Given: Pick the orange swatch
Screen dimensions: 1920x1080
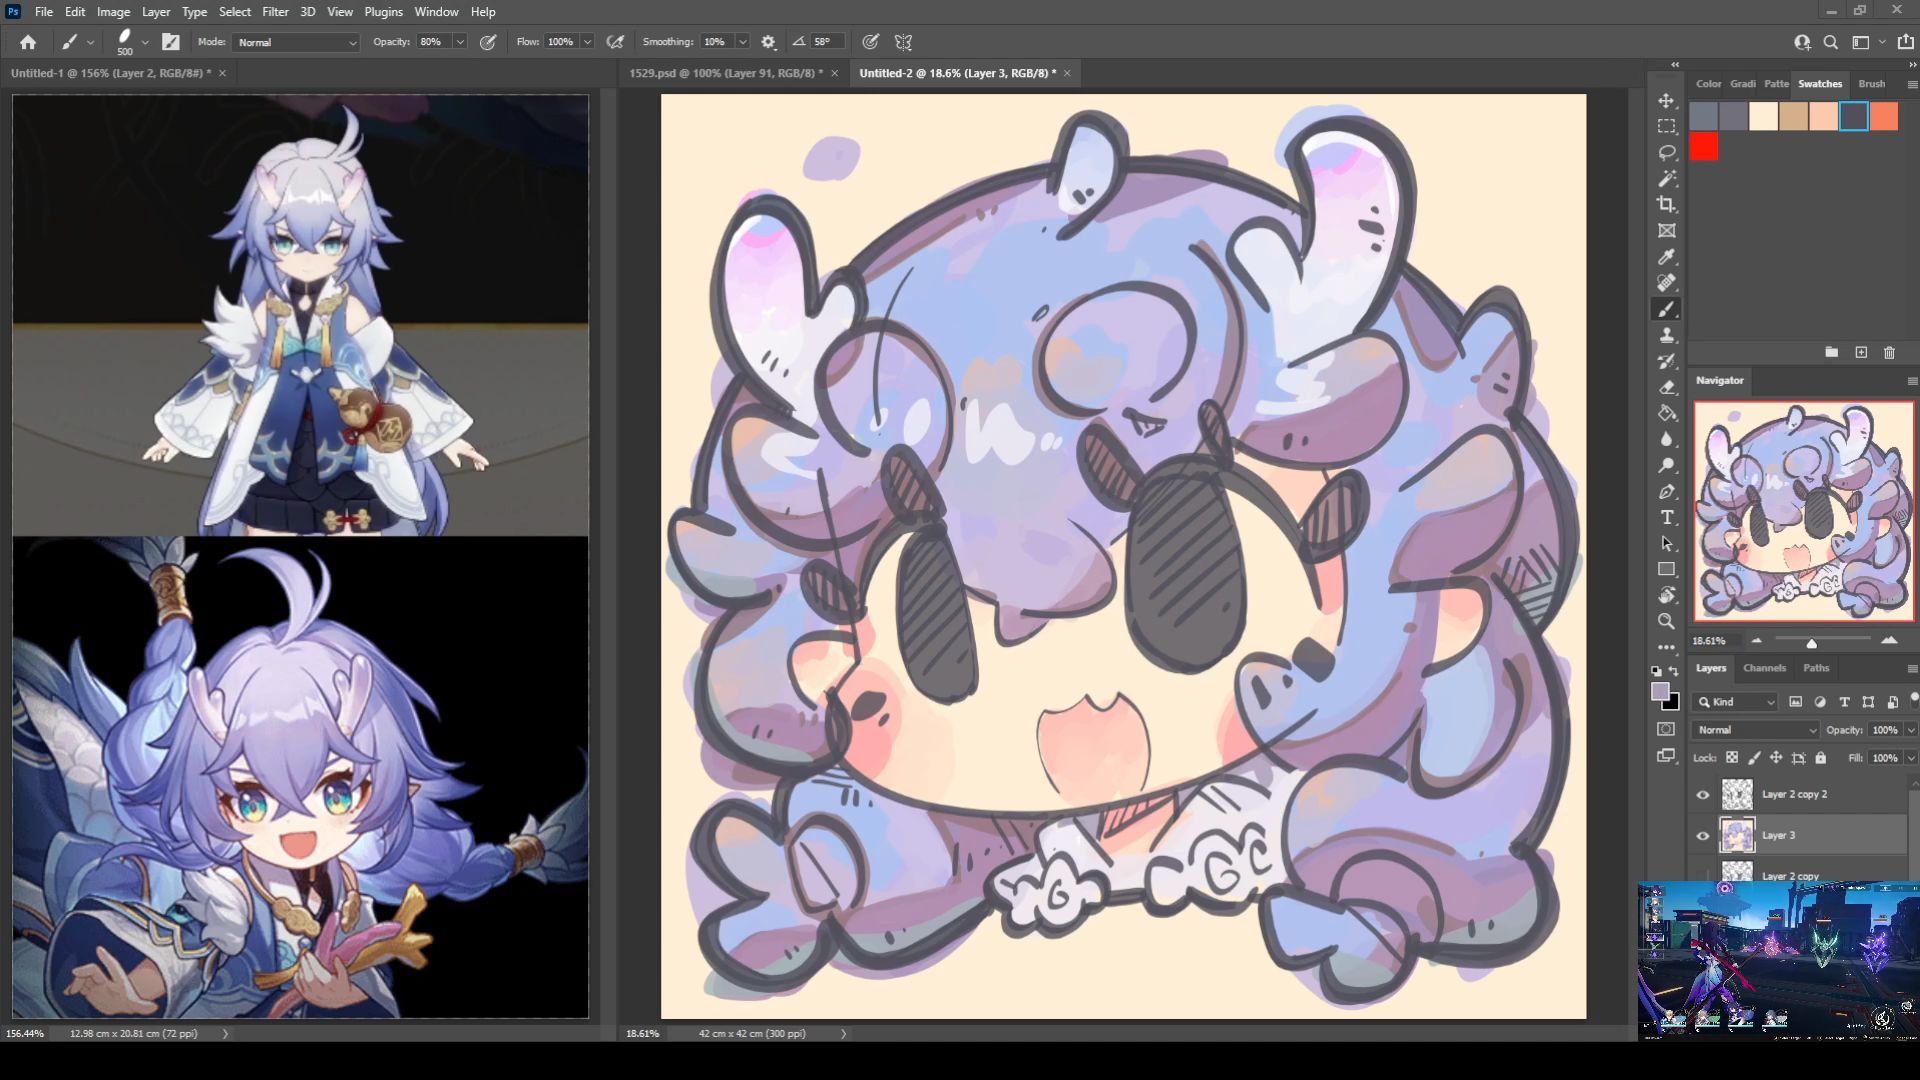Looking at the screenshot, I should click(x=1884, y=116).
